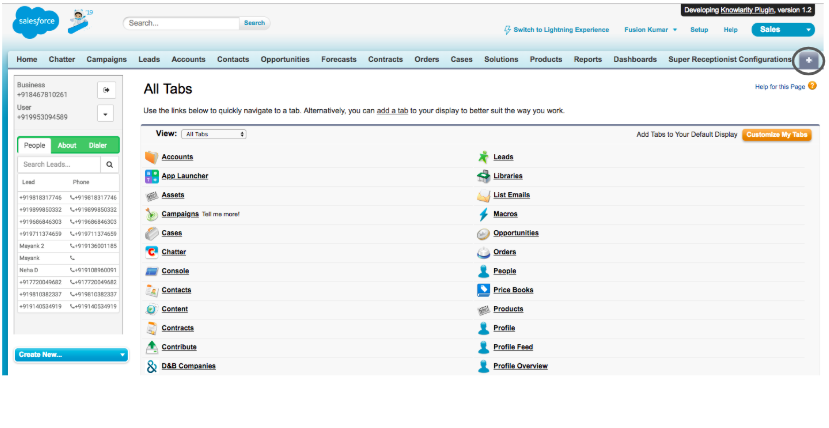Click the Macros lightning bolt icon
829x428 pixels.
(x=483, y=214)
